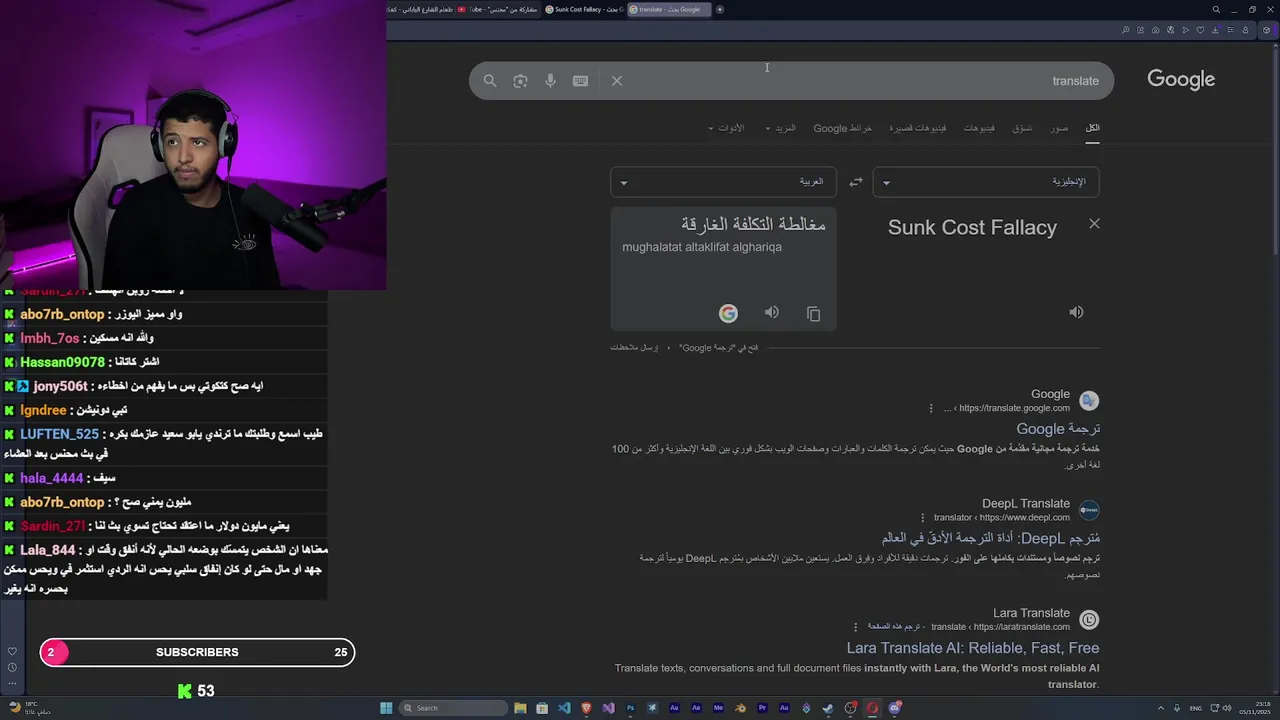Switch to فيديوهات videos tab

tap(979, 128)
